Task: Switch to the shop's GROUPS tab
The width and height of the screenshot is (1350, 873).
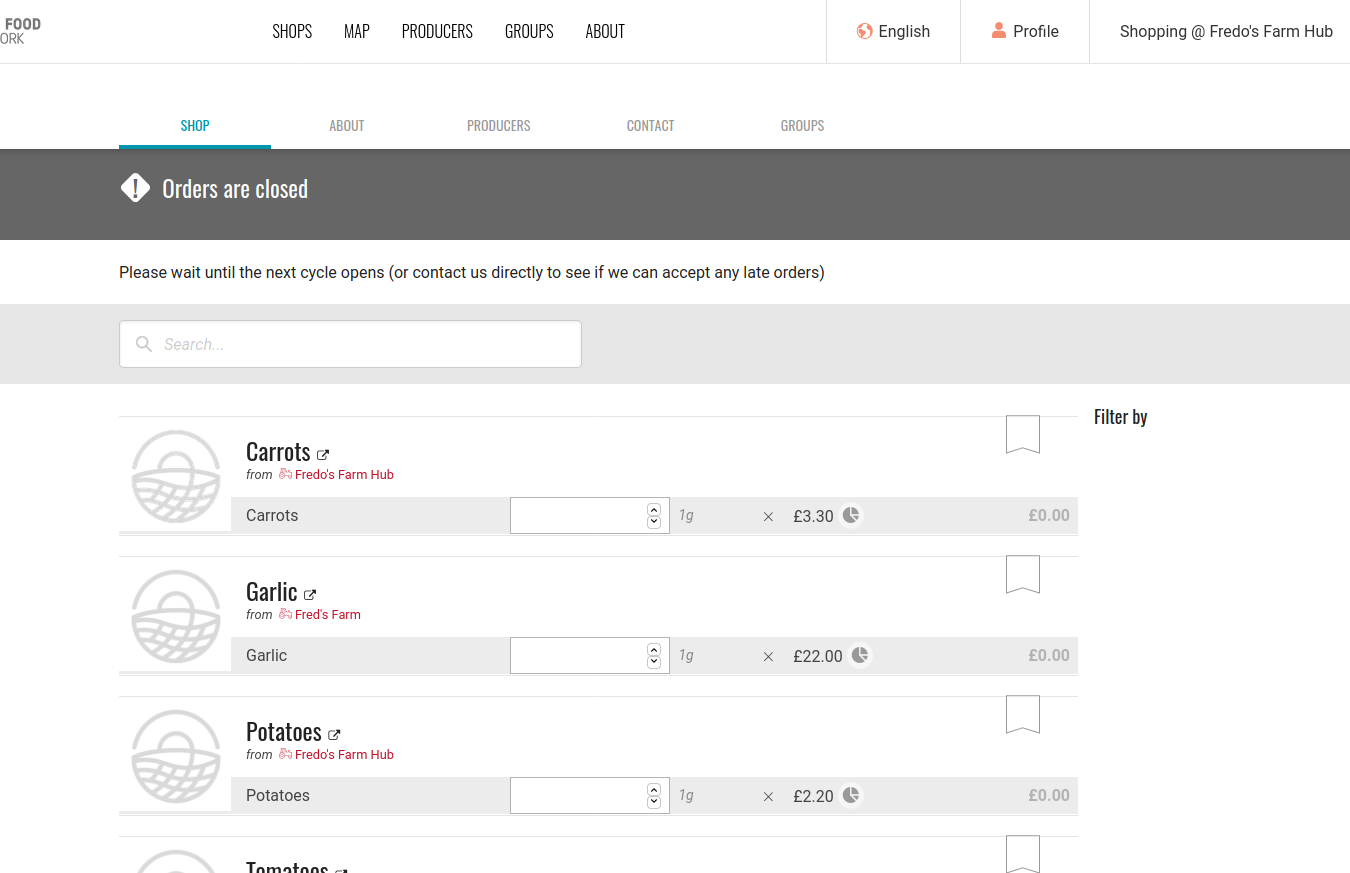Action: pos(803,126)
